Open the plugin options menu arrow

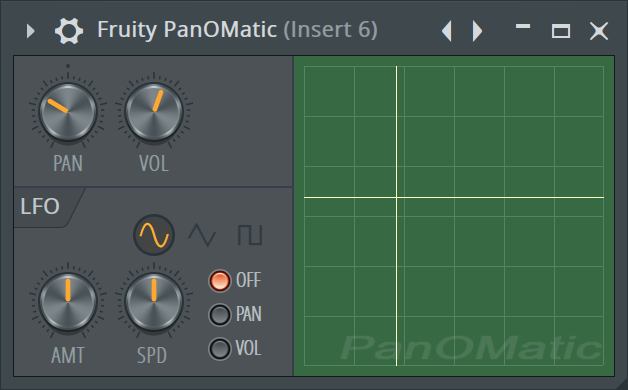click(30, 31)
